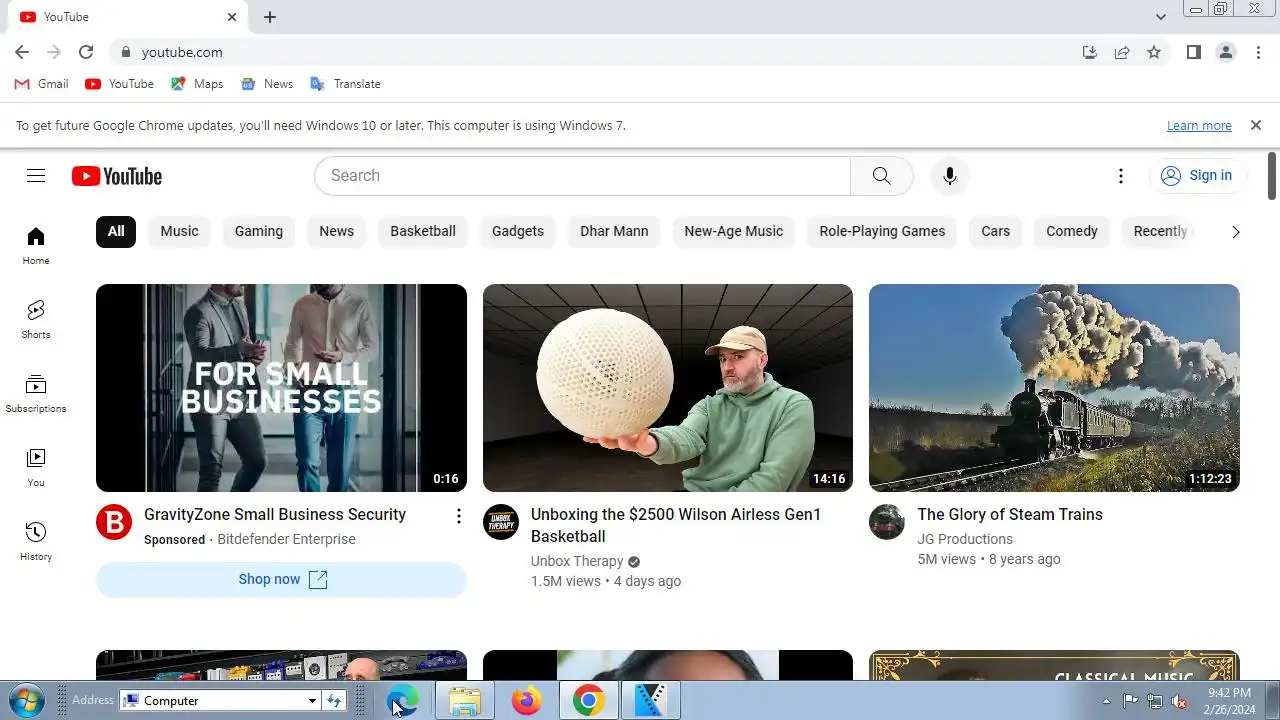Image resolution: width=1280 pixels, height=720 pixels.
Task: Open Gmail bookmark
Action: click(x=42, y=84)
